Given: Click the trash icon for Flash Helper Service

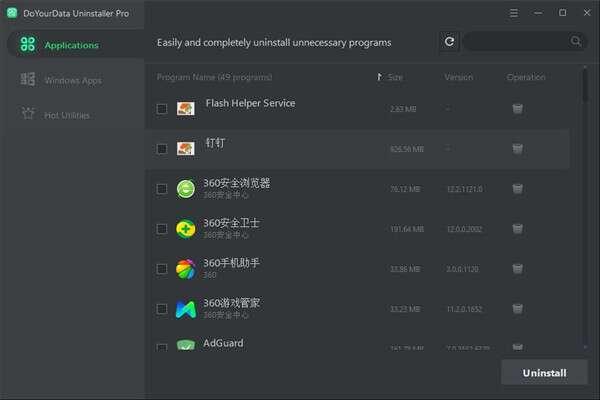Looking at the screenshot, I should pyautogui.click(x=517, y=109).
